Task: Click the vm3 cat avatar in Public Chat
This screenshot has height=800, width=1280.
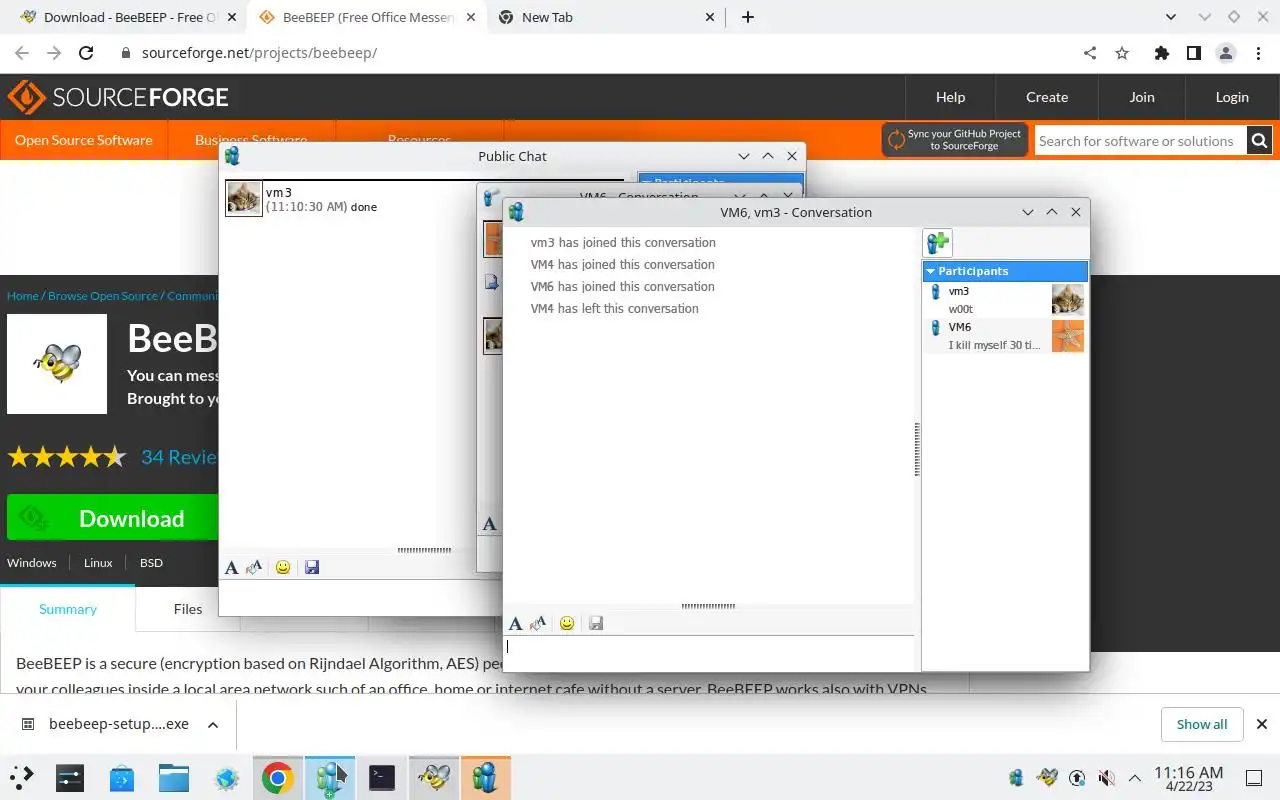Action: [244, 198]
